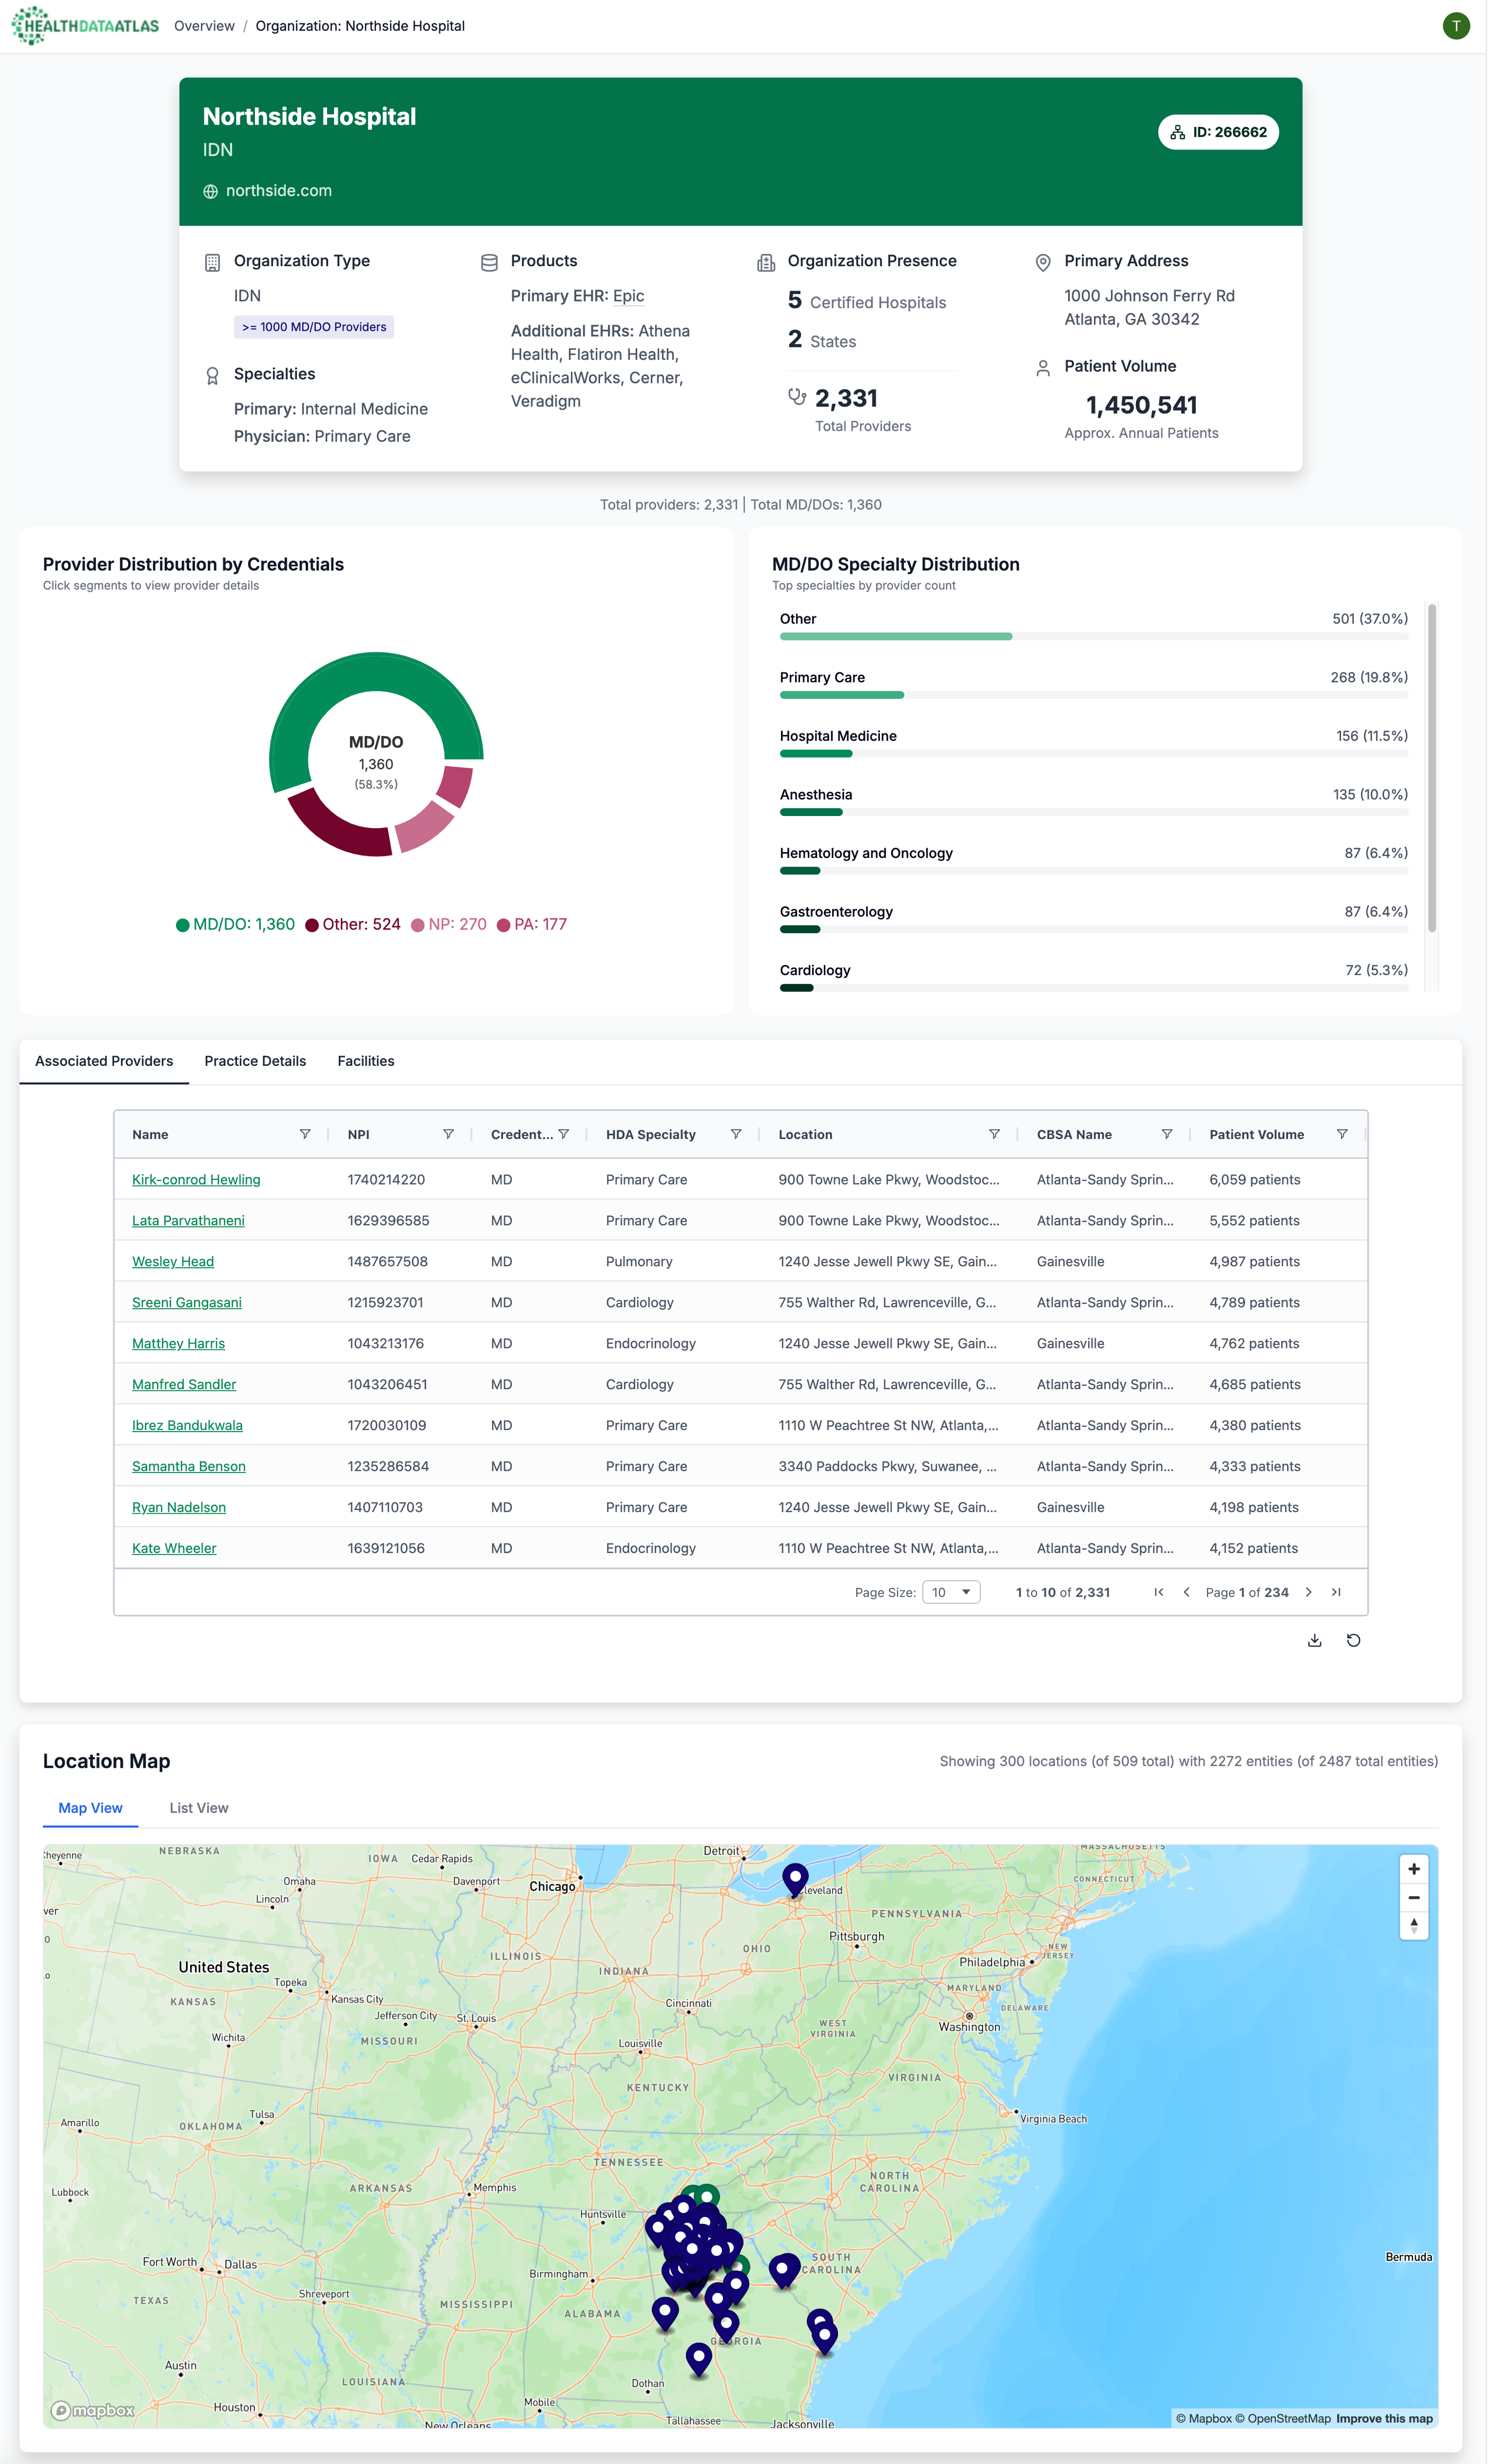The height and width of the screenshot is (2464, 1489).
Task: Zoom out on the location map
Action: point(1413,1897)
